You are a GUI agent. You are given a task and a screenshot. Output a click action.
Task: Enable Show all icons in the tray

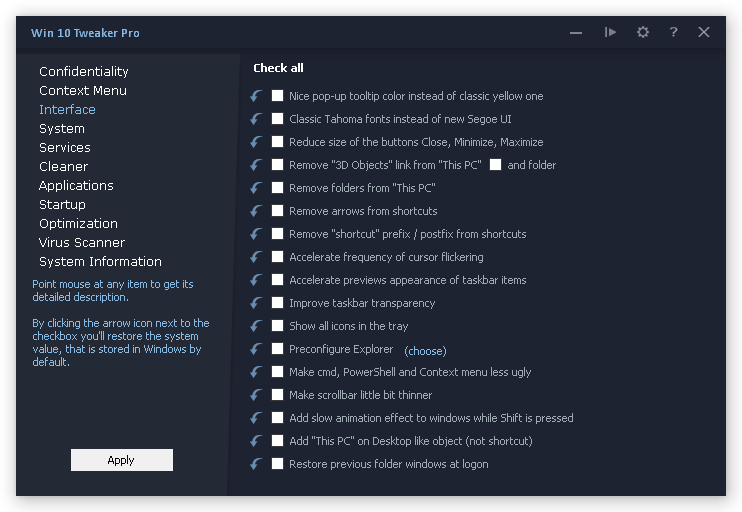click(x=278, y=326)
